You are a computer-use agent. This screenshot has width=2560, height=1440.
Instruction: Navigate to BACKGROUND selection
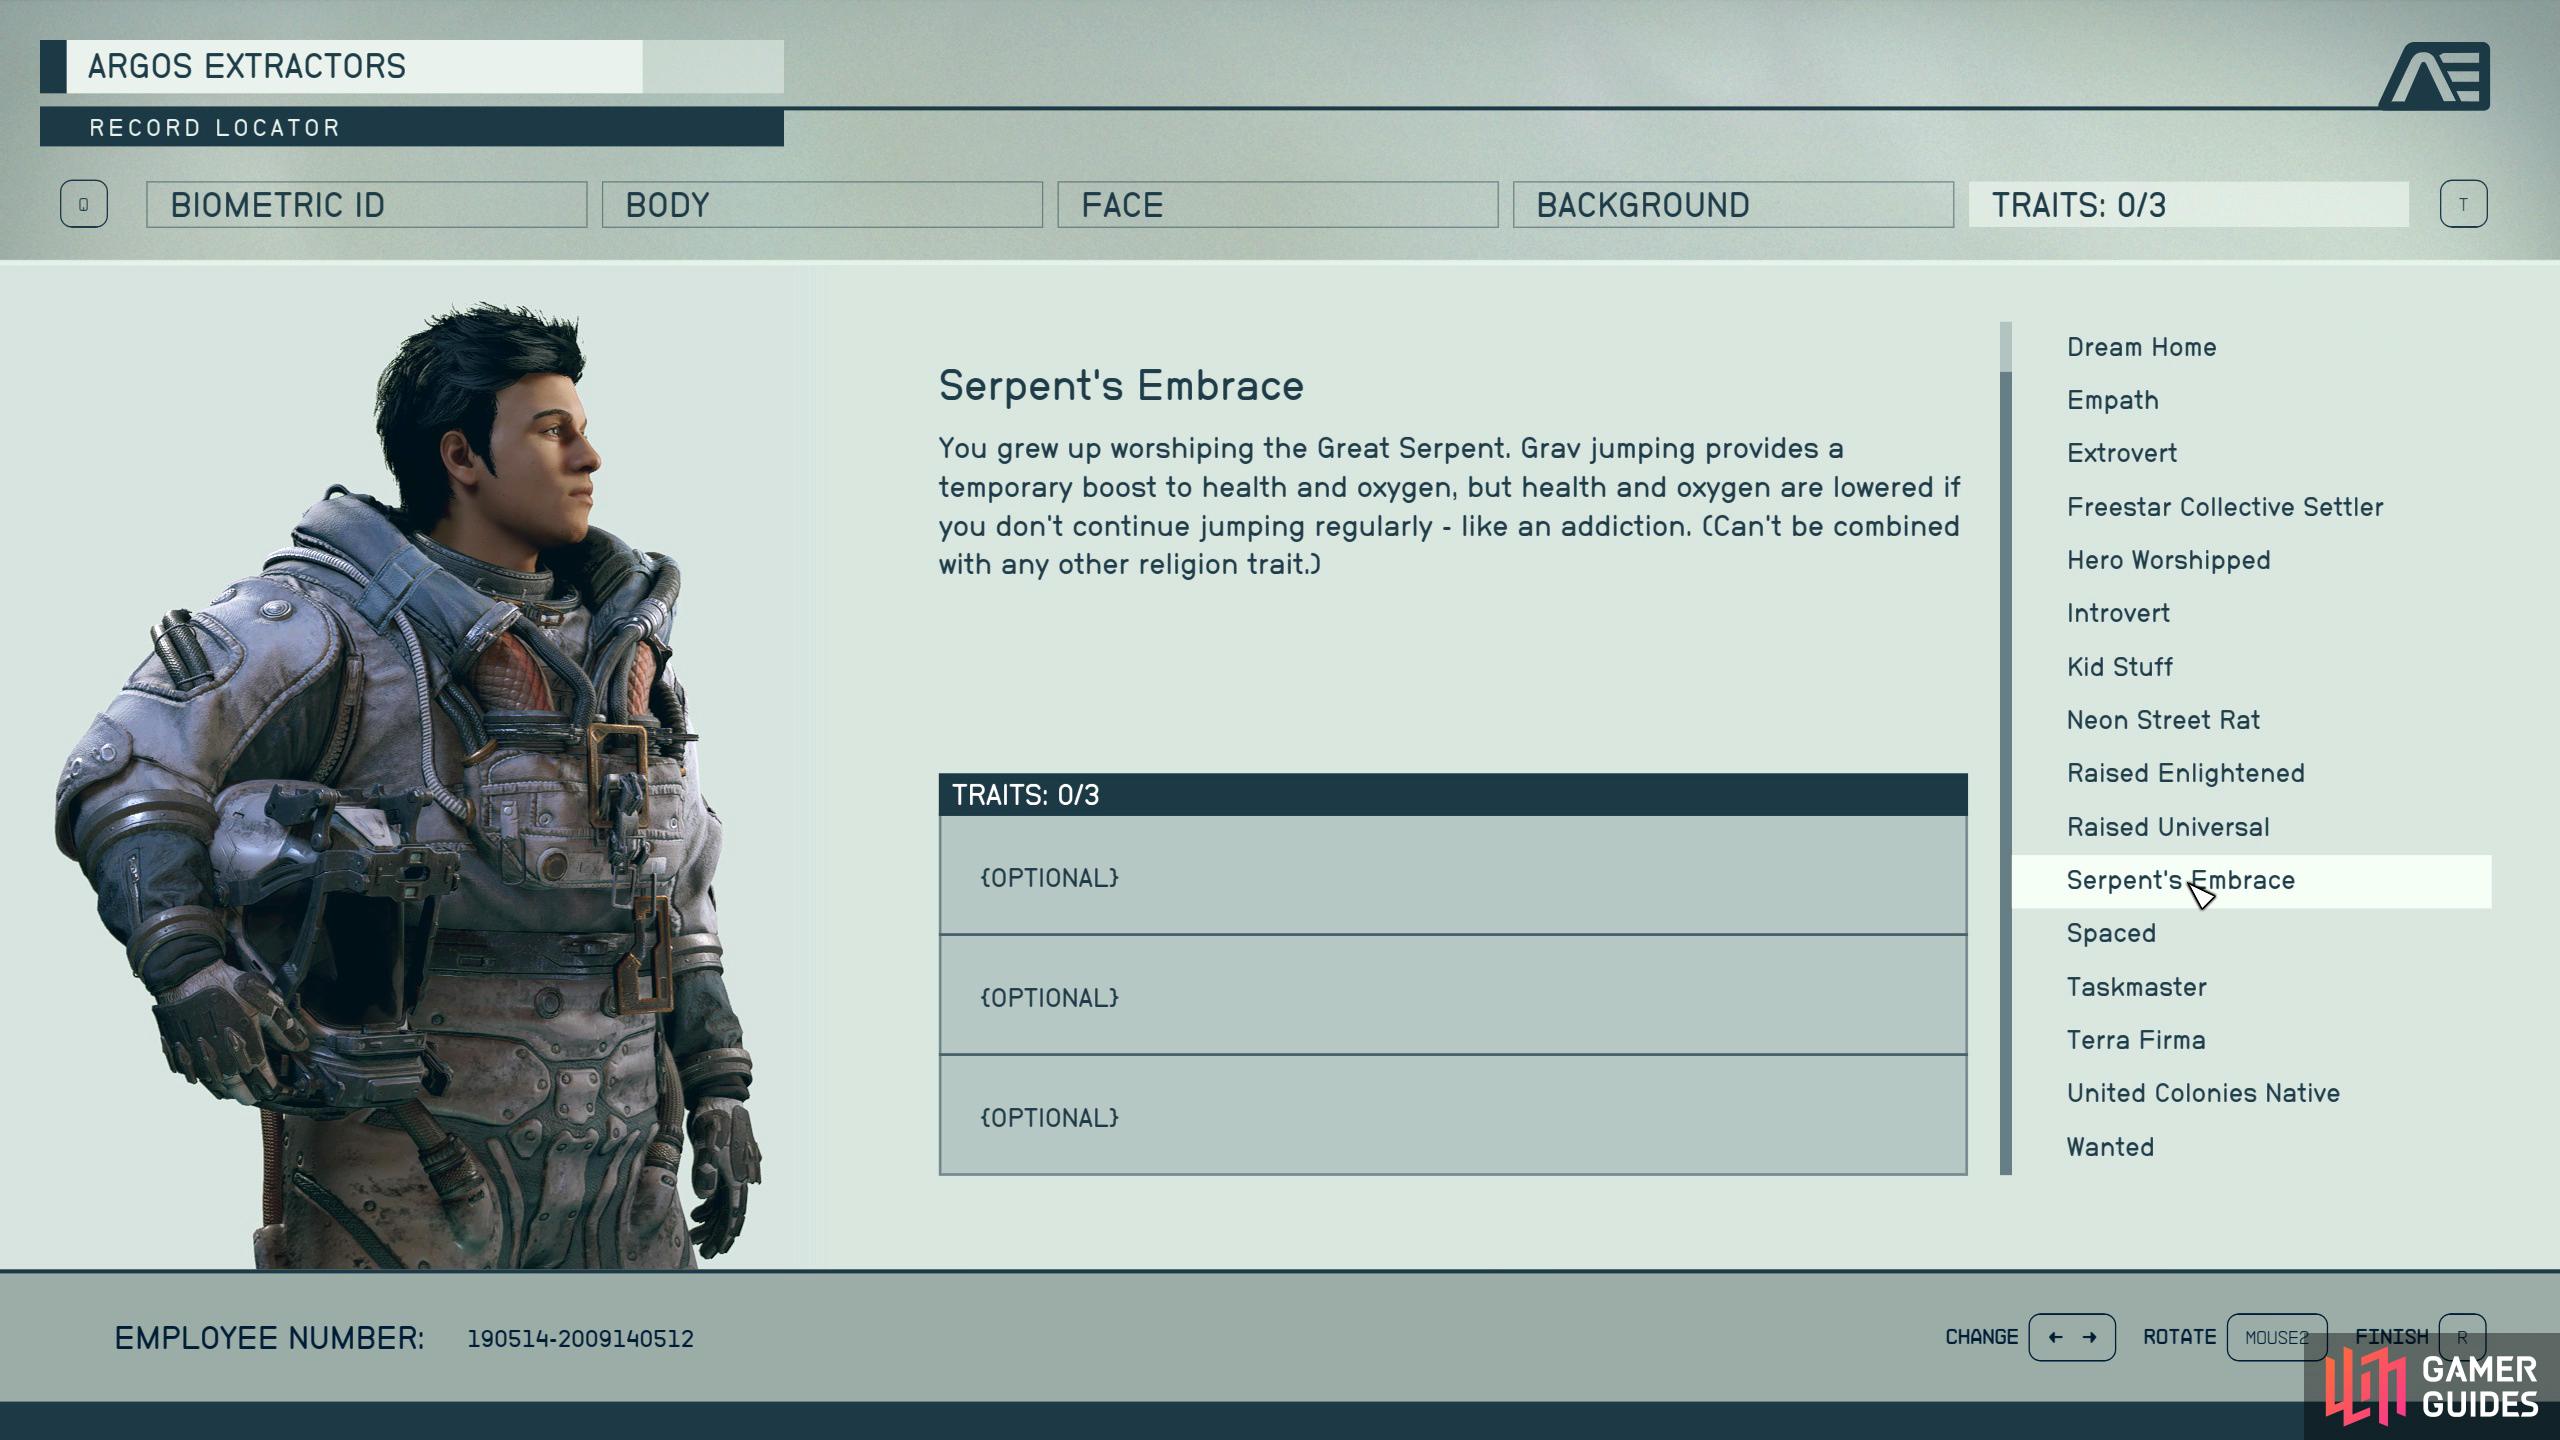coord(1728,202)
